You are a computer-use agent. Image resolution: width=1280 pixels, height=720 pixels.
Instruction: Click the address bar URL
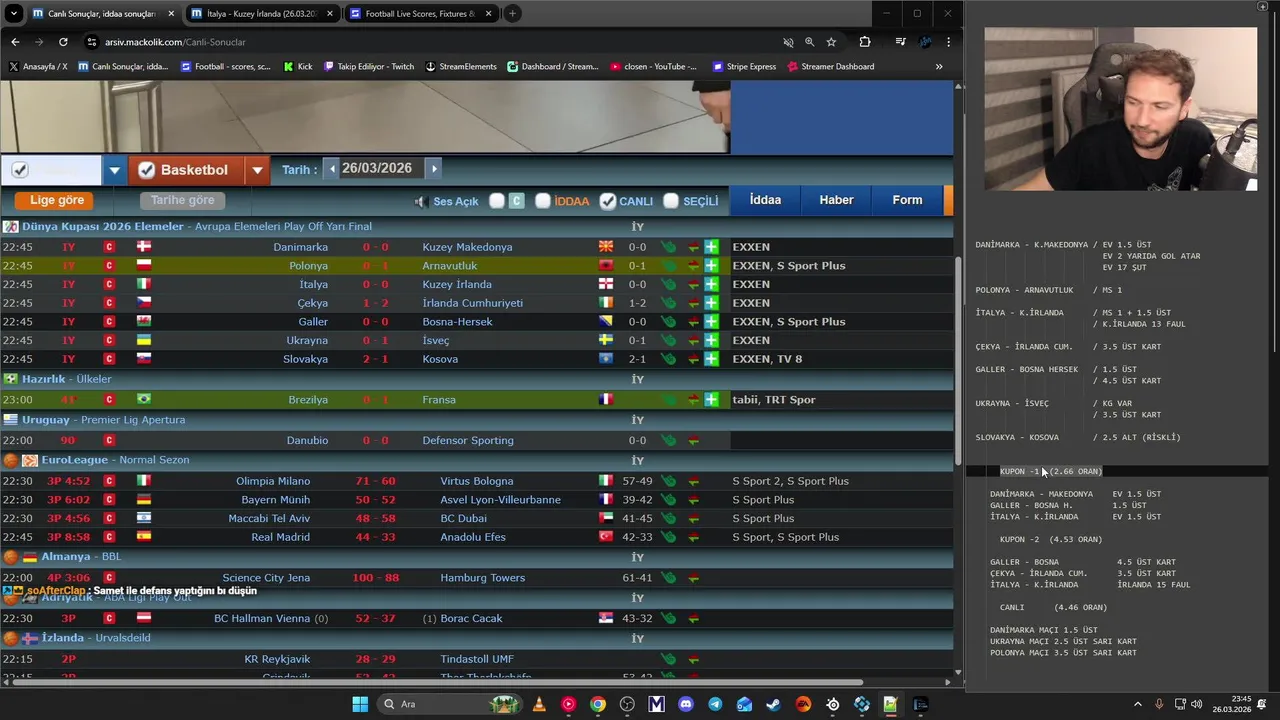click(175, 42)
